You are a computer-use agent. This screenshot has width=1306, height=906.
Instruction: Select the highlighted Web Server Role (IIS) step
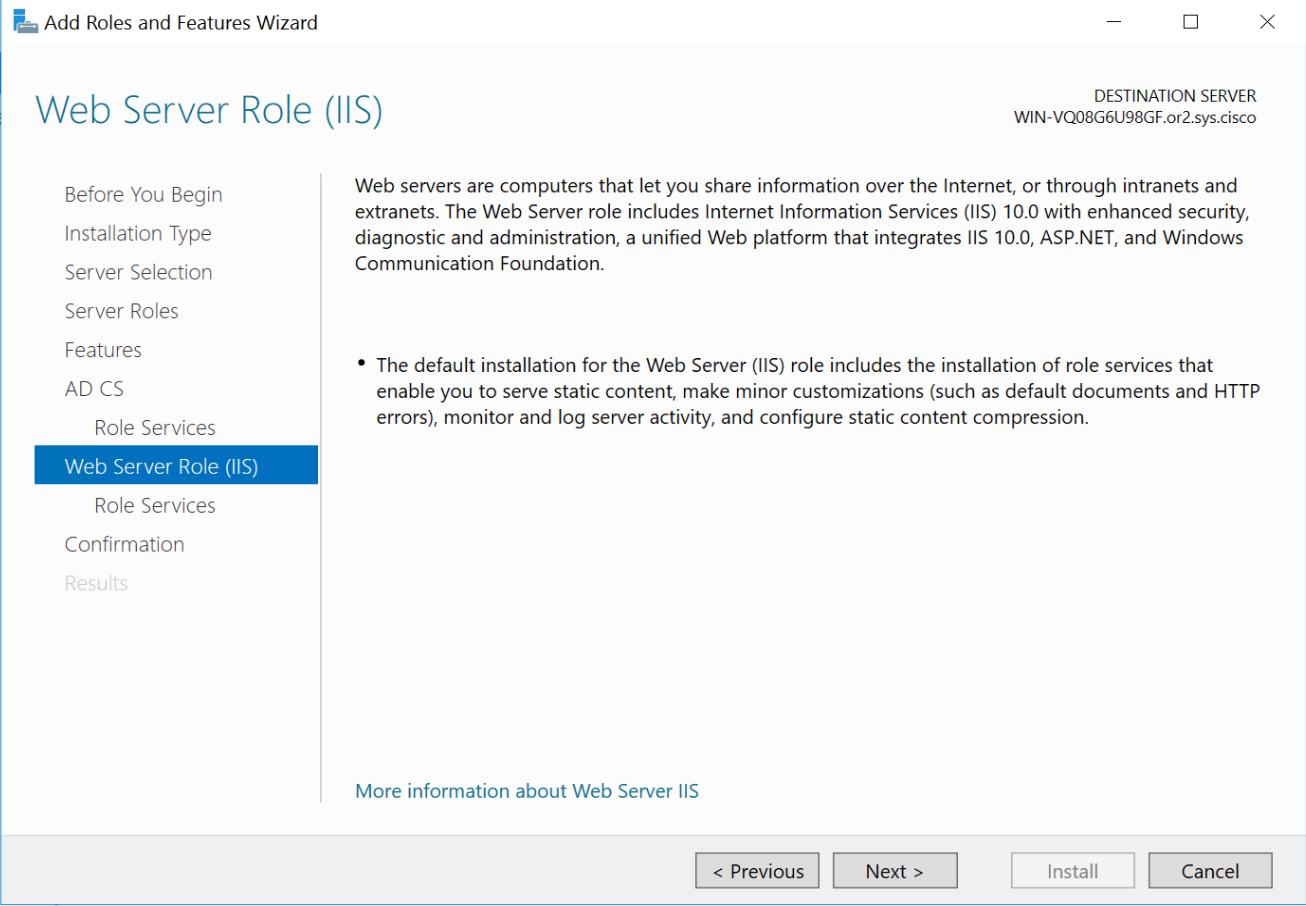(161, 466)
